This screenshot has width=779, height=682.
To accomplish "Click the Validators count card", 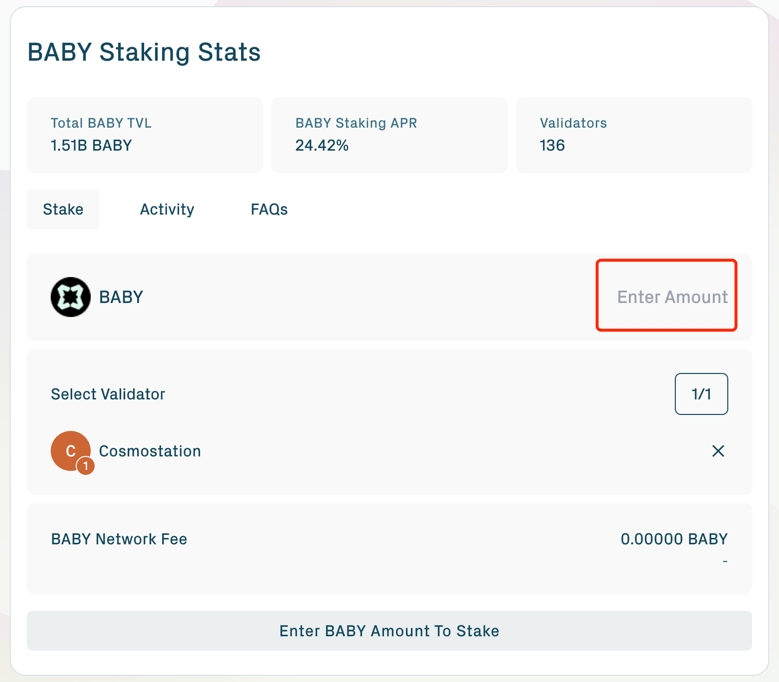I will pyautogui.click(x=633, y=135).
